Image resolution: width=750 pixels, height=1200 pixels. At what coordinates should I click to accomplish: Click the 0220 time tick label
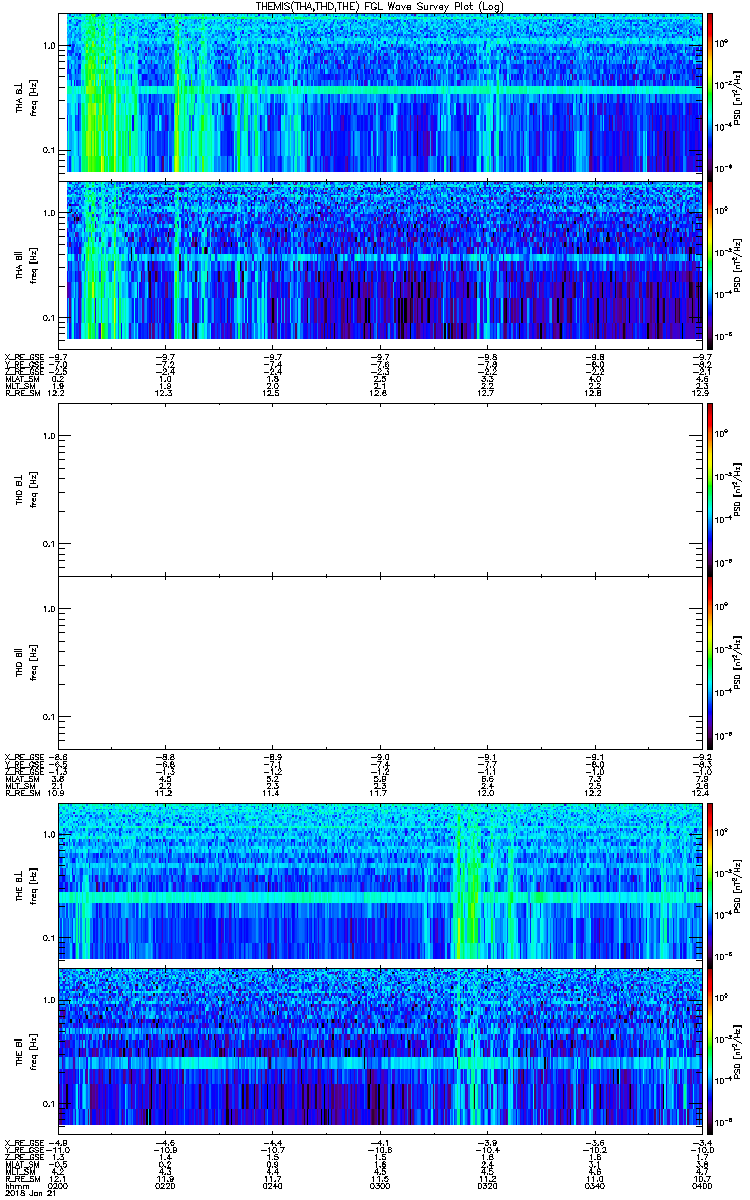click(165, 1185)
